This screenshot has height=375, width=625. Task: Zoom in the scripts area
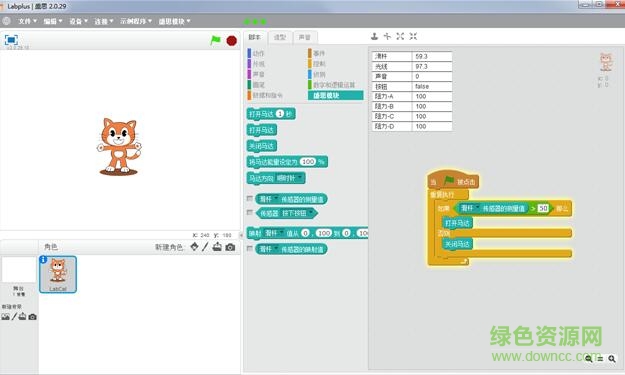coord(612,359)
